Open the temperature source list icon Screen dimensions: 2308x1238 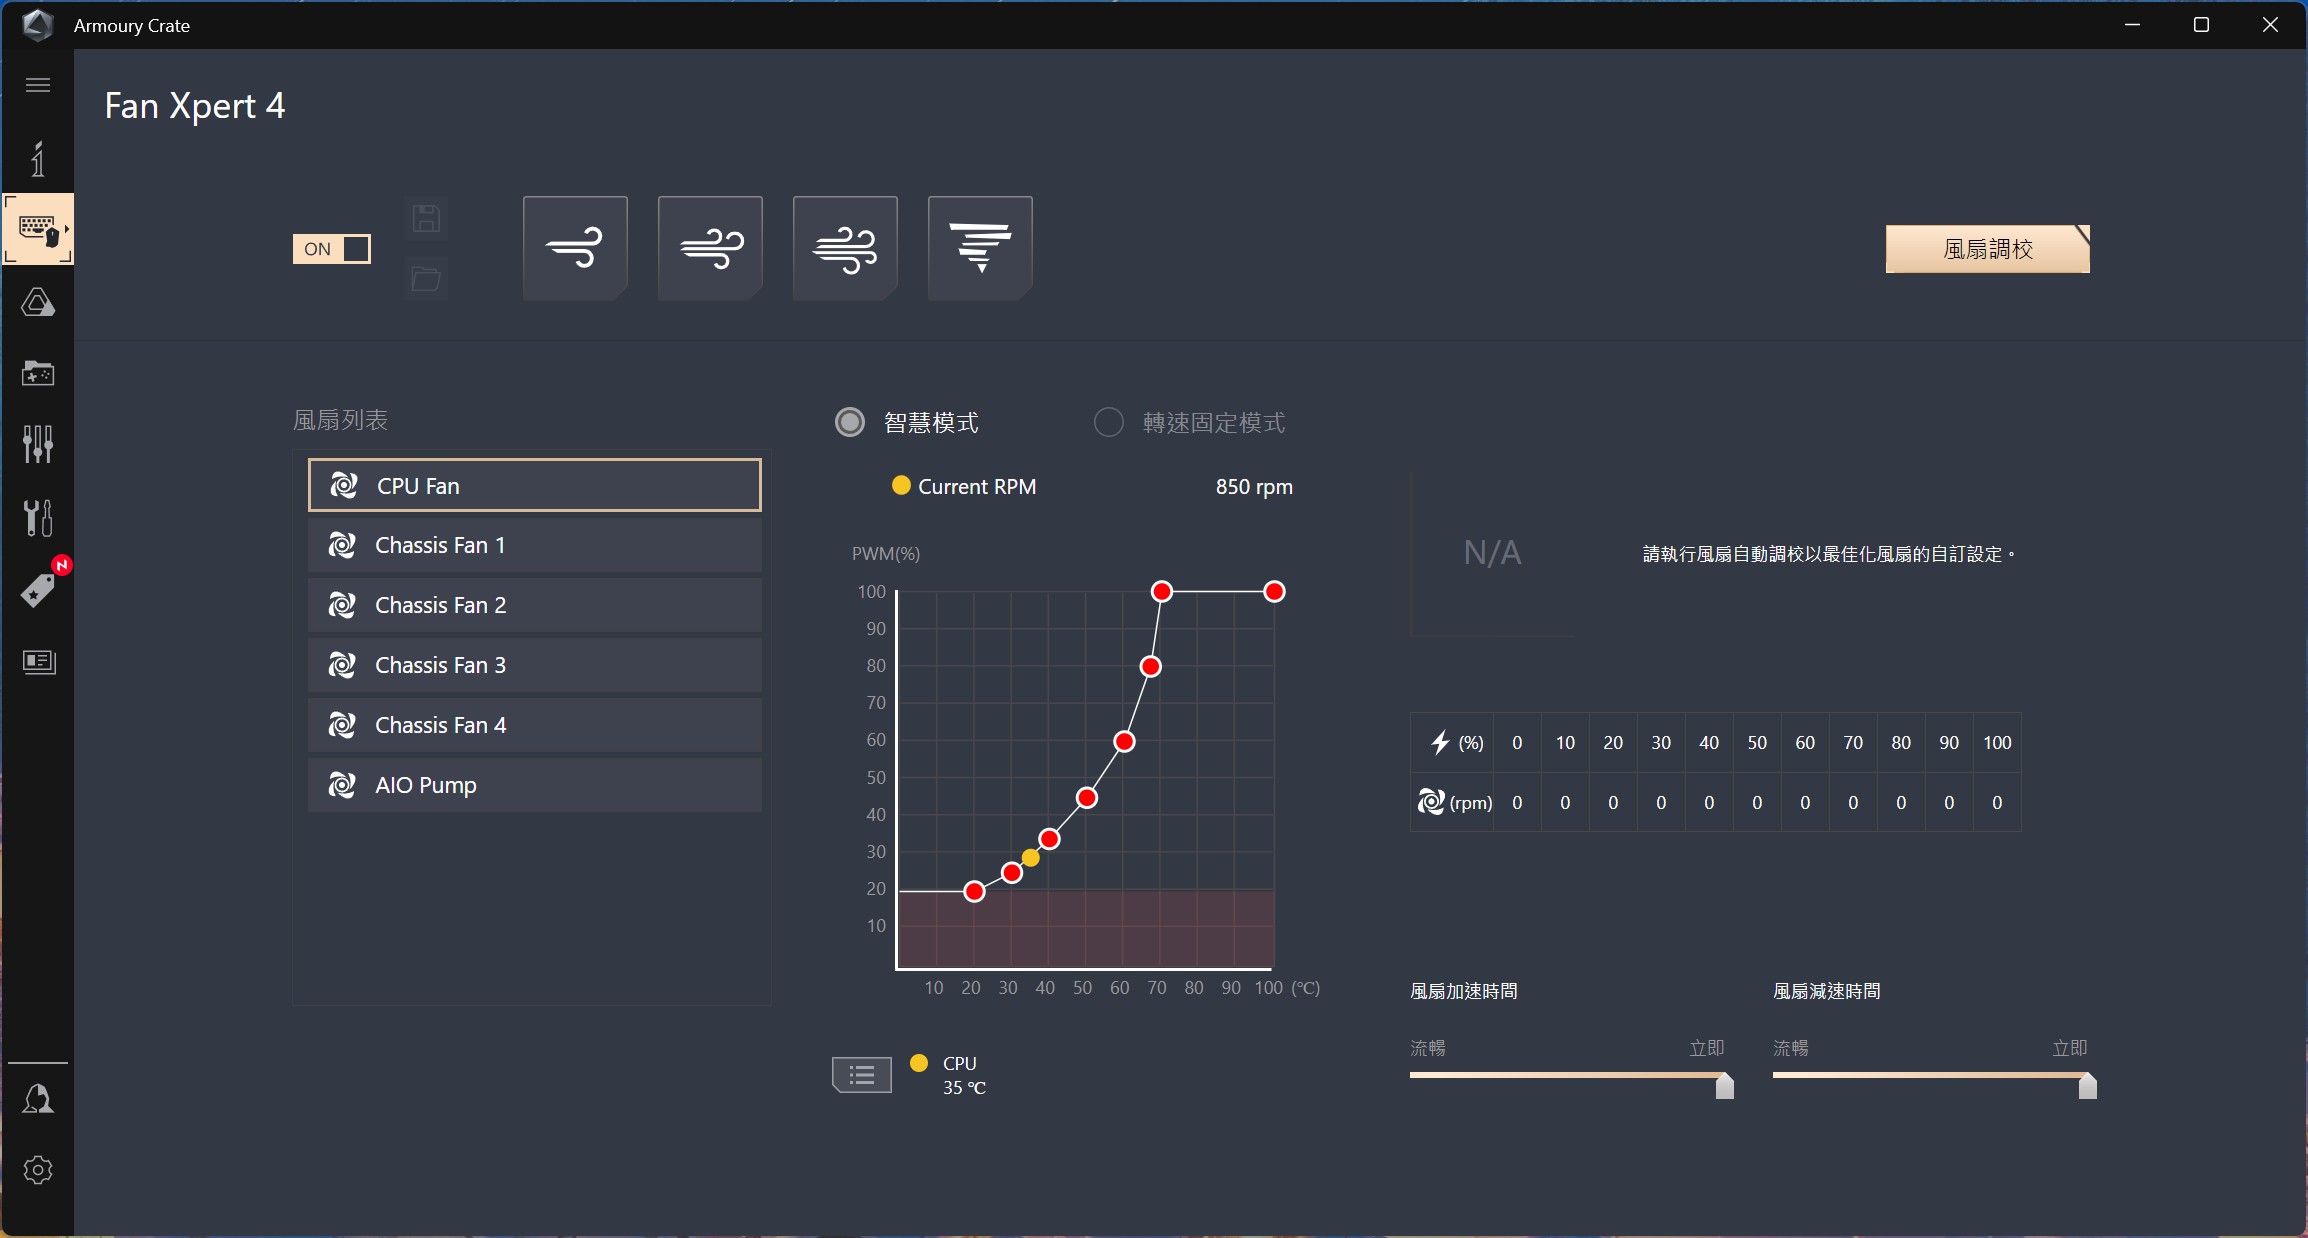point(862,1075)
